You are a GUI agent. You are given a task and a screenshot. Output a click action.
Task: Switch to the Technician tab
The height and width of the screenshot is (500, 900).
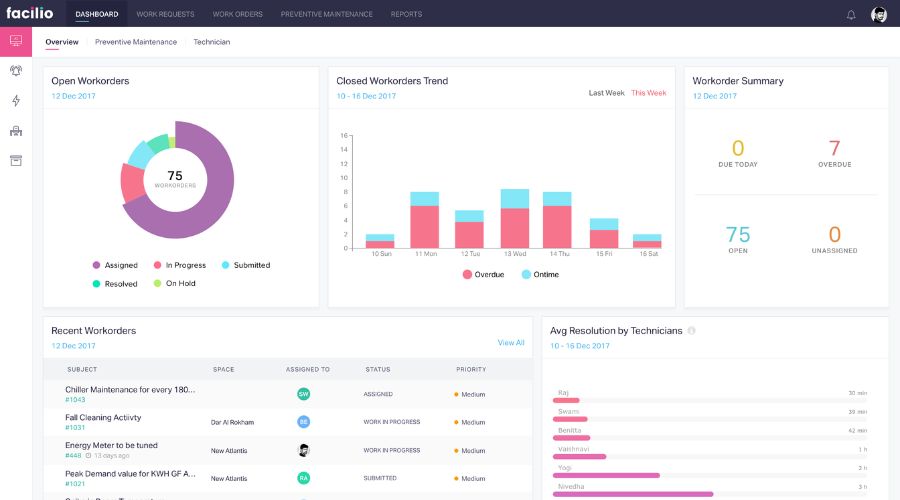[x=211, y=42]
